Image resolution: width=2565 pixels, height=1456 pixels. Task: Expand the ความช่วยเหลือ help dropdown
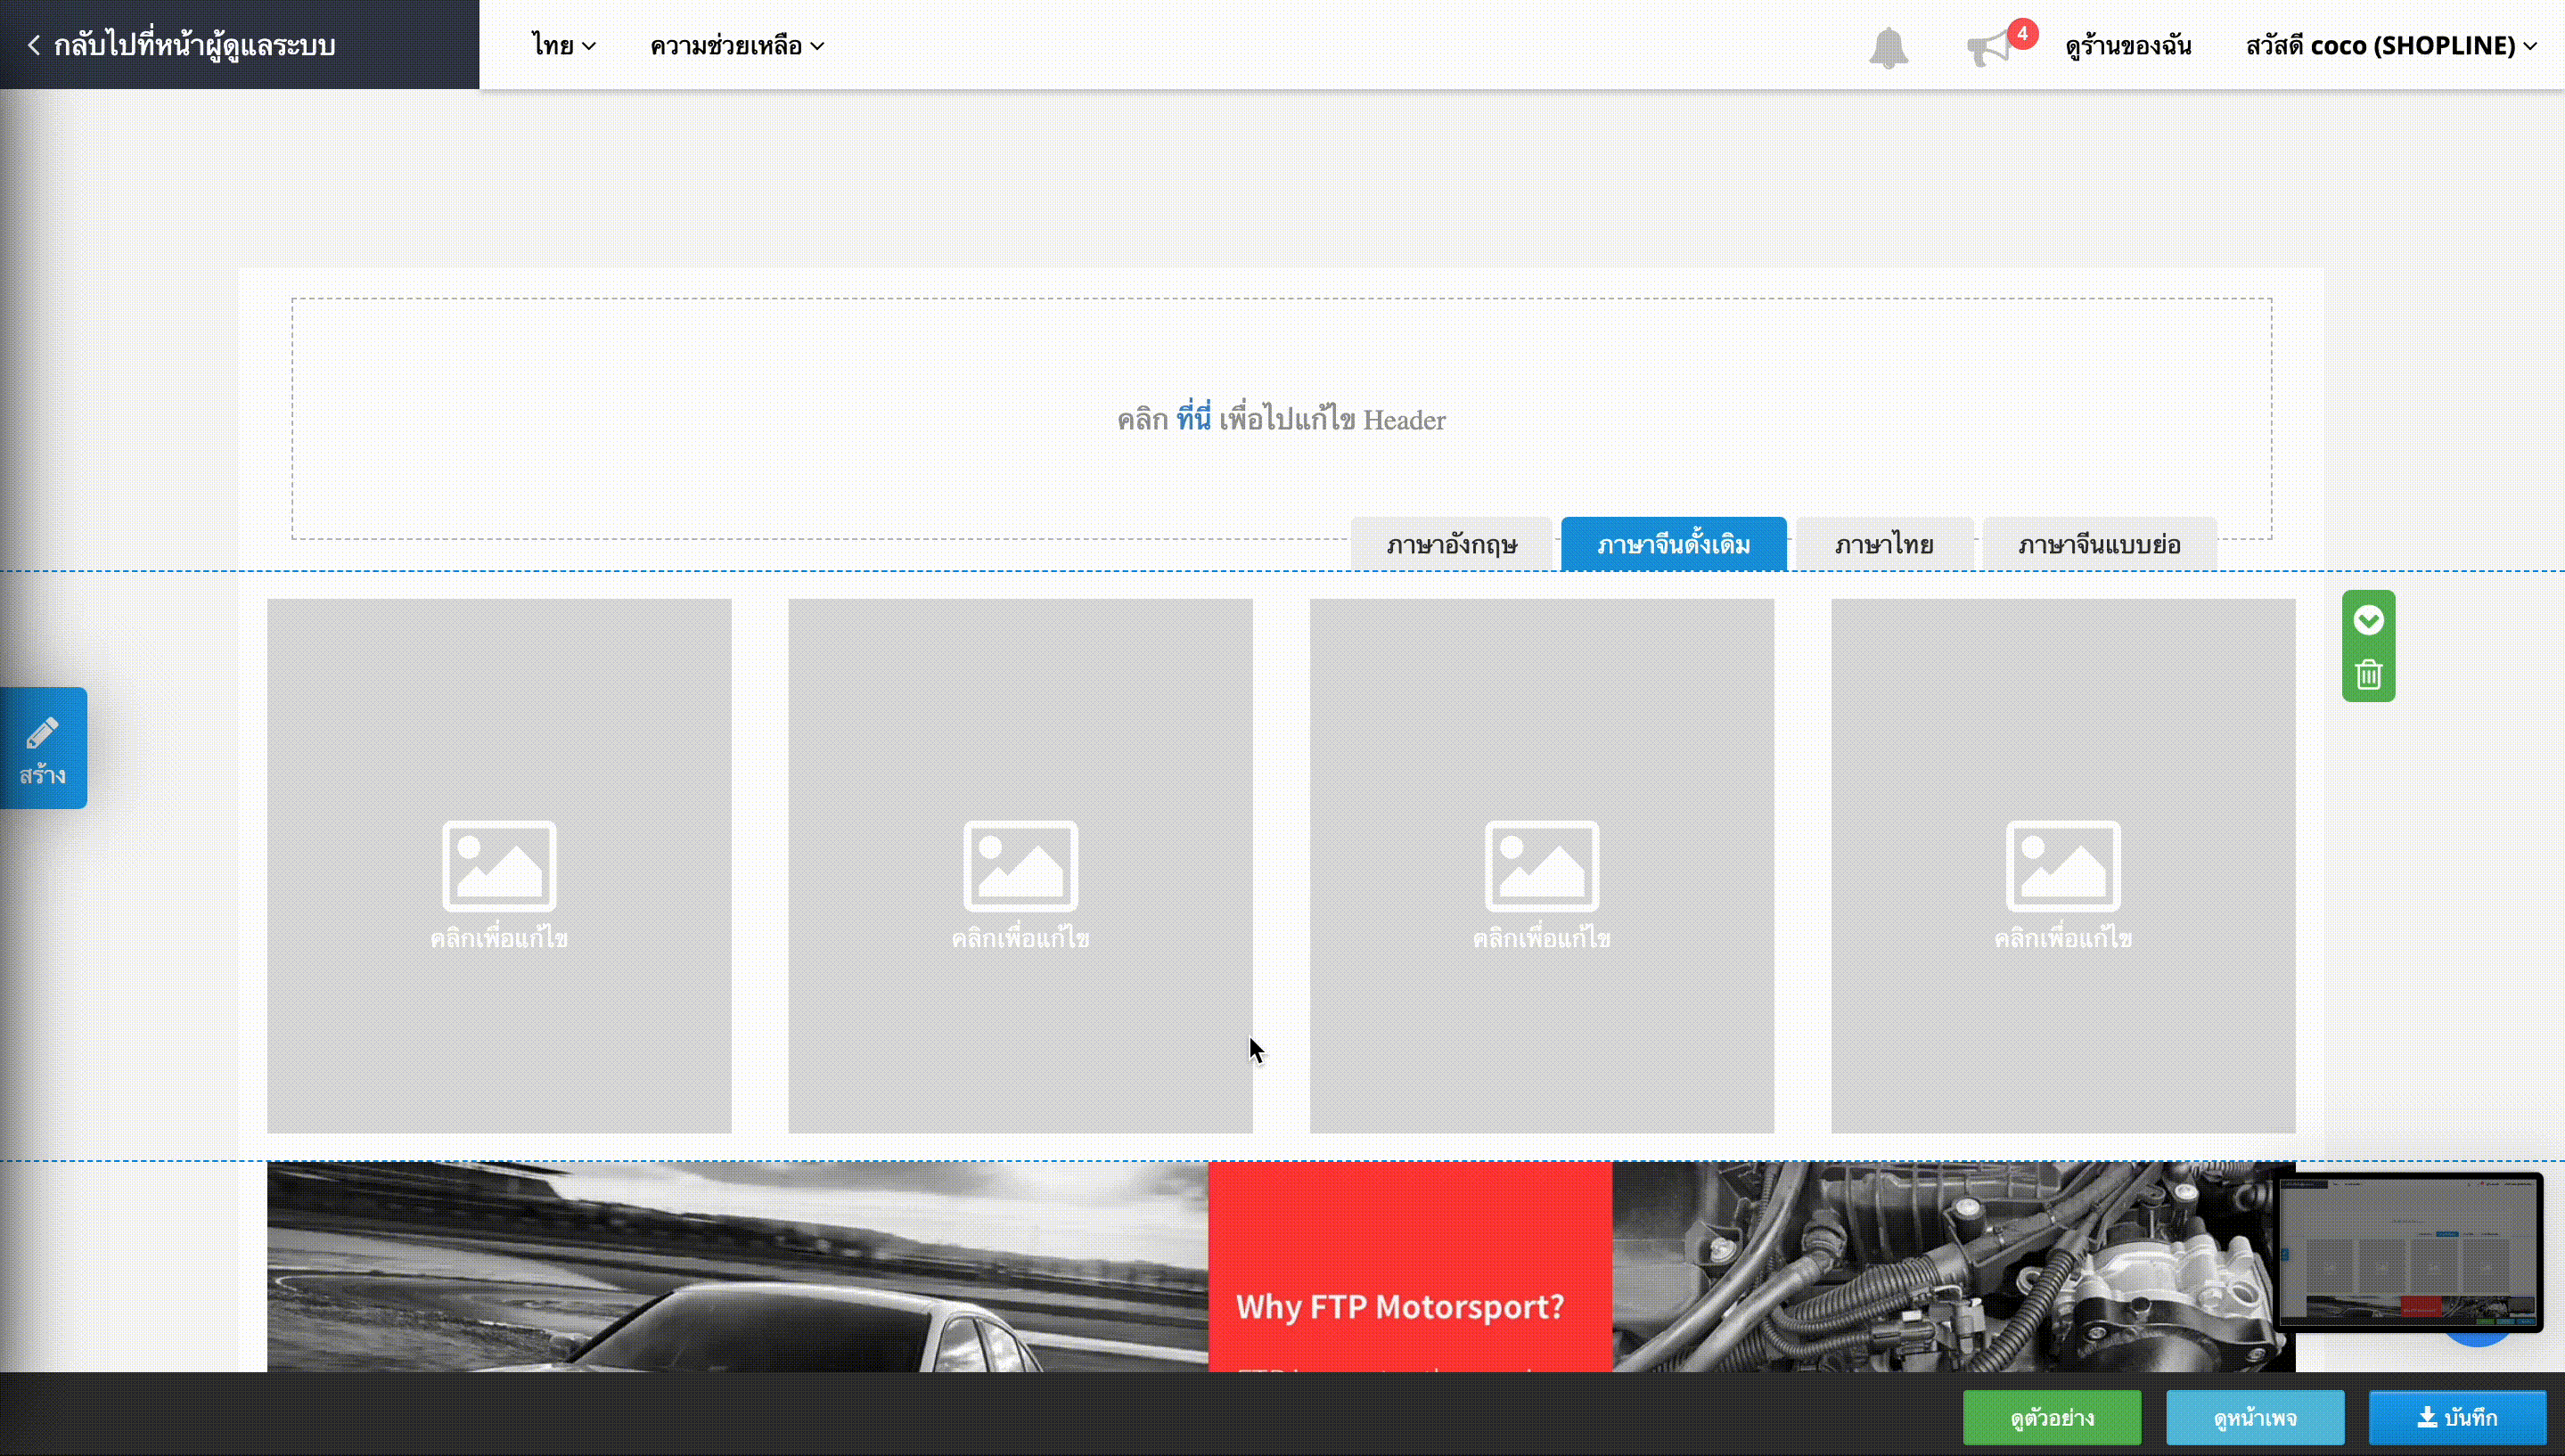click(x=737, y=45)
